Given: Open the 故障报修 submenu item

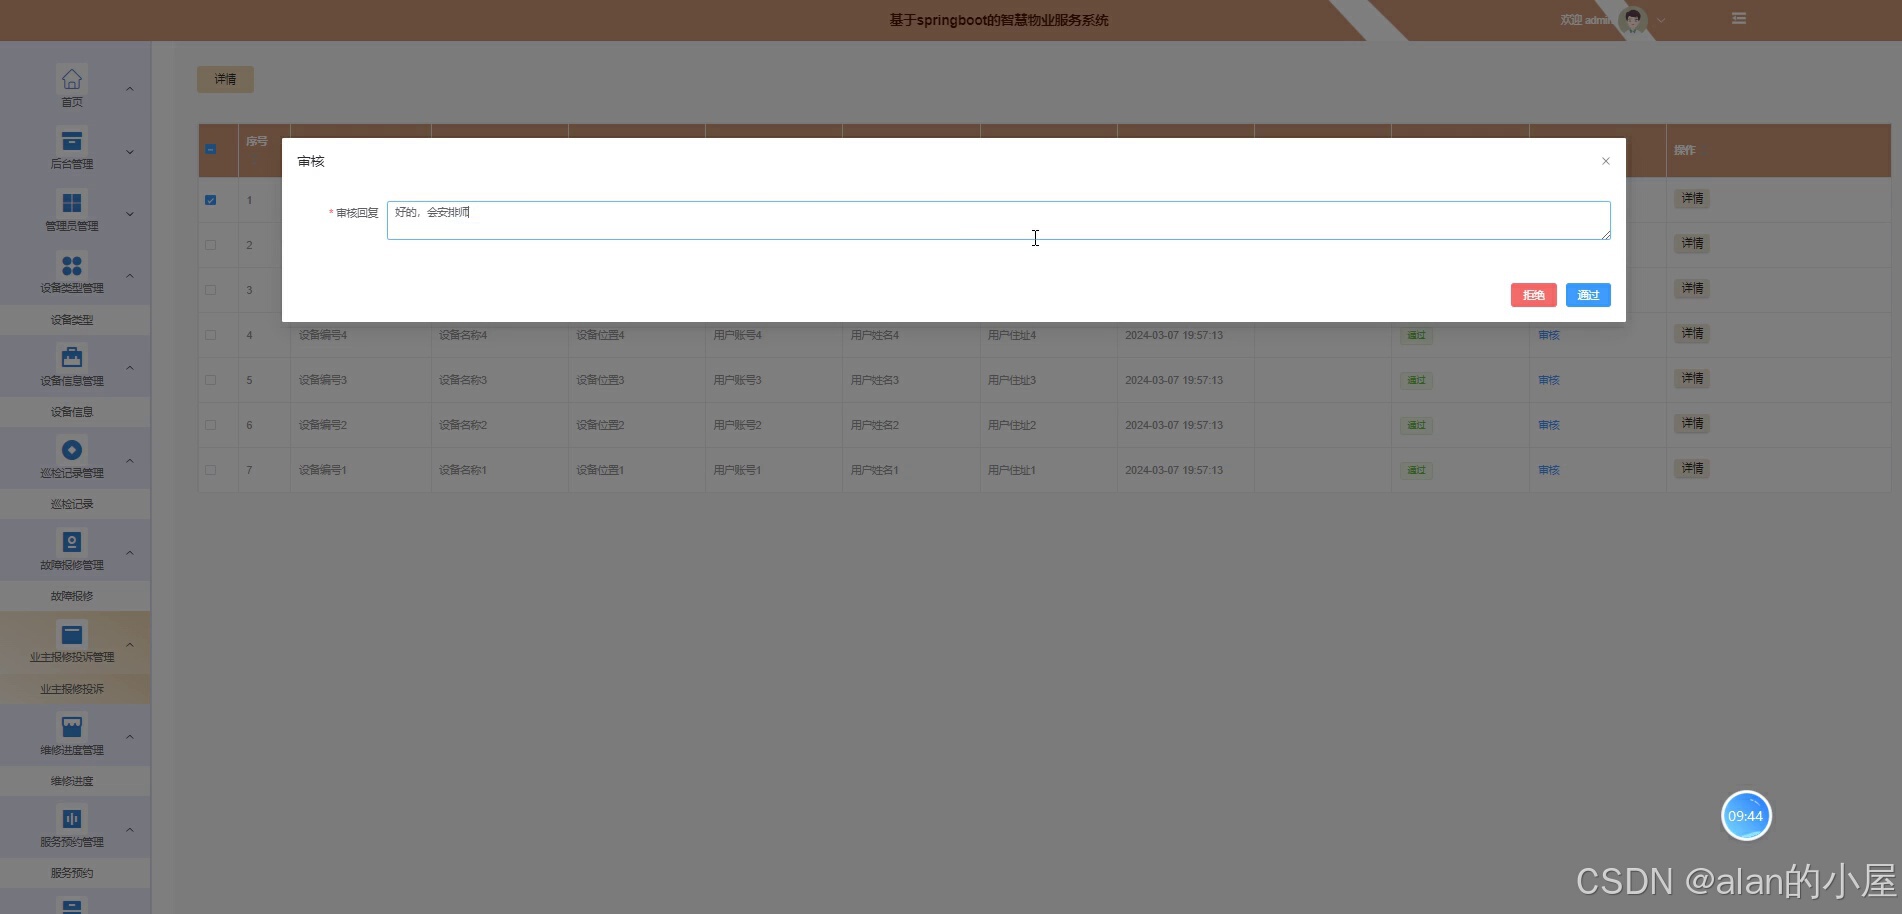Looking at the screenshot, I should pos(72,596).
